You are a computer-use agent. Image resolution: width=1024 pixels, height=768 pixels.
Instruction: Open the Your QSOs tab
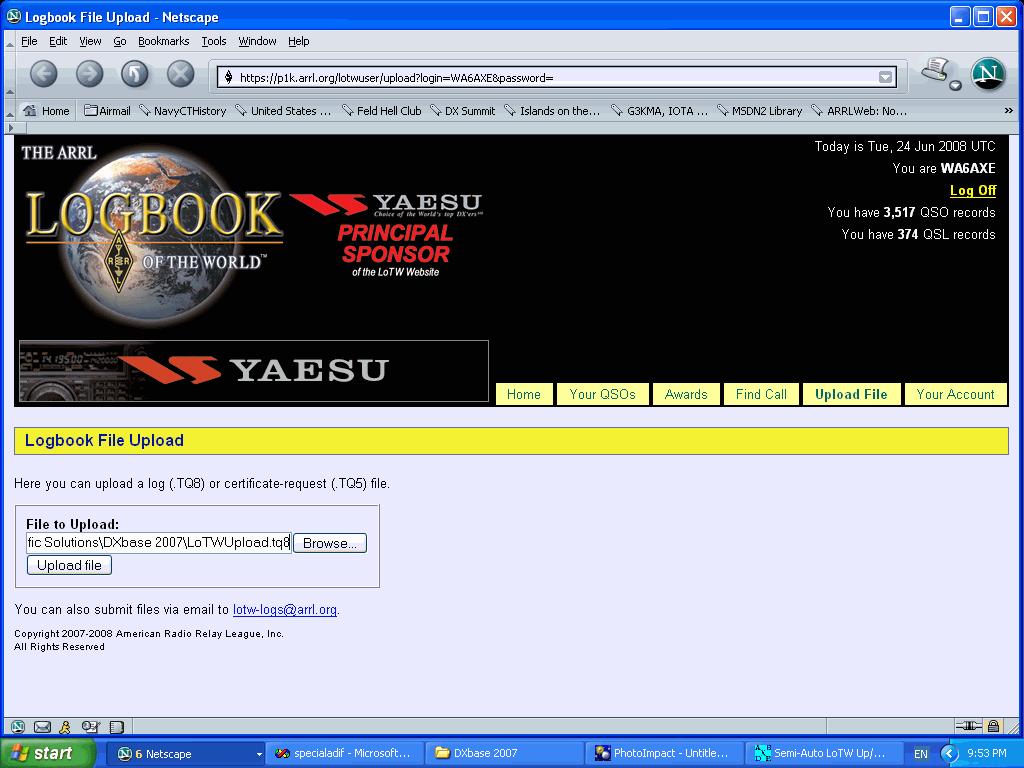click(x=602, y=394)
